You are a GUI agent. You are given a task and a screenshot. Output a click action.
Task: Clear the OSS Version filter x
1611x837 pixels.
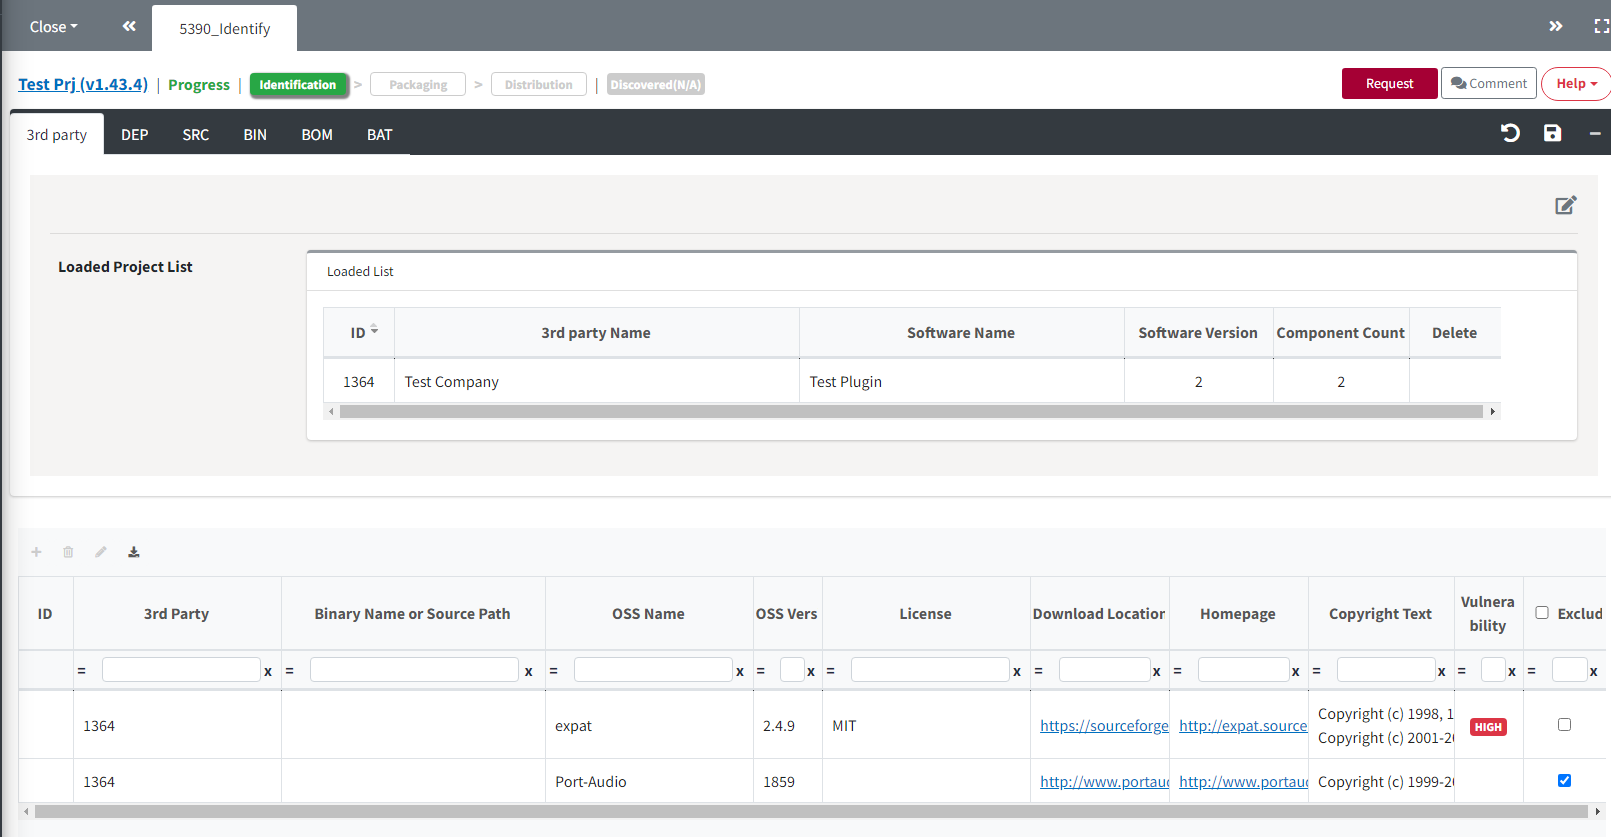pos(811,671)
